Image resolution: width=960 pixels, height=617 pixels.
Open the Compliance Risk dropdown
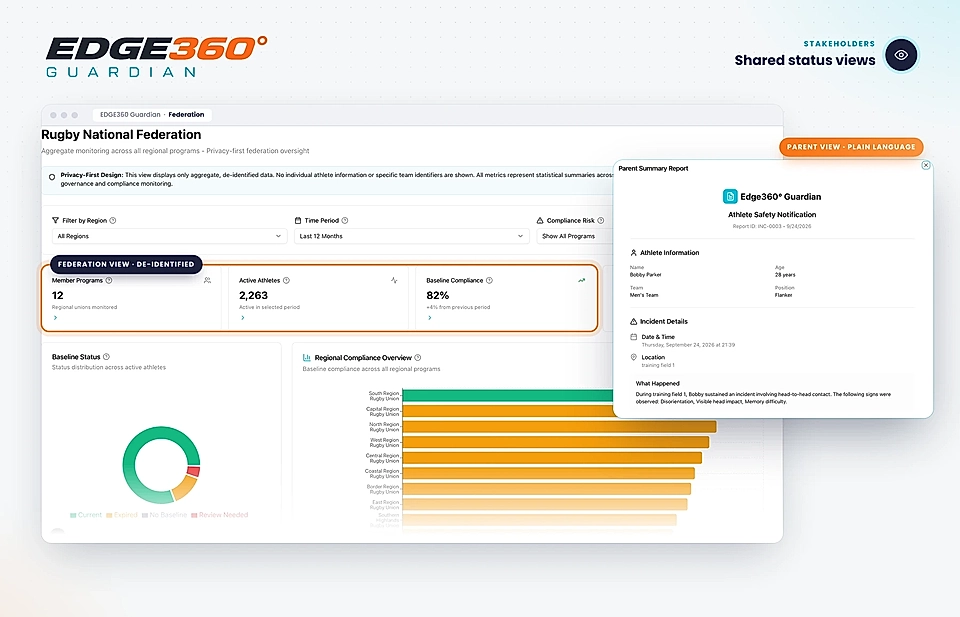point(575,236)
